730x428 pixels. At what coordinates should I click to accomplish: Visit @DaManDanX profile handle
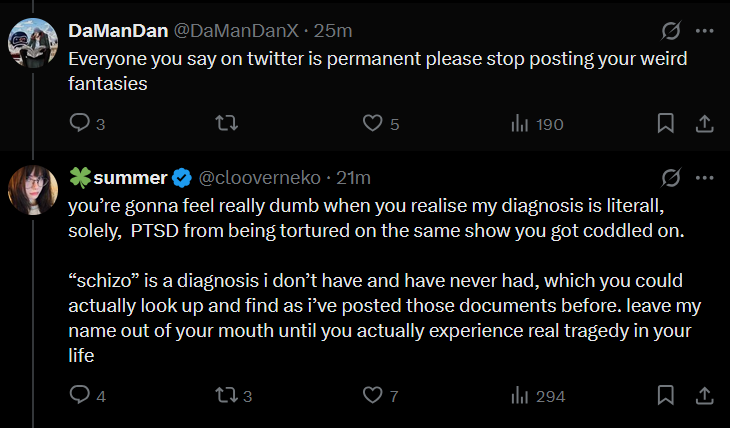coord(236,32)
